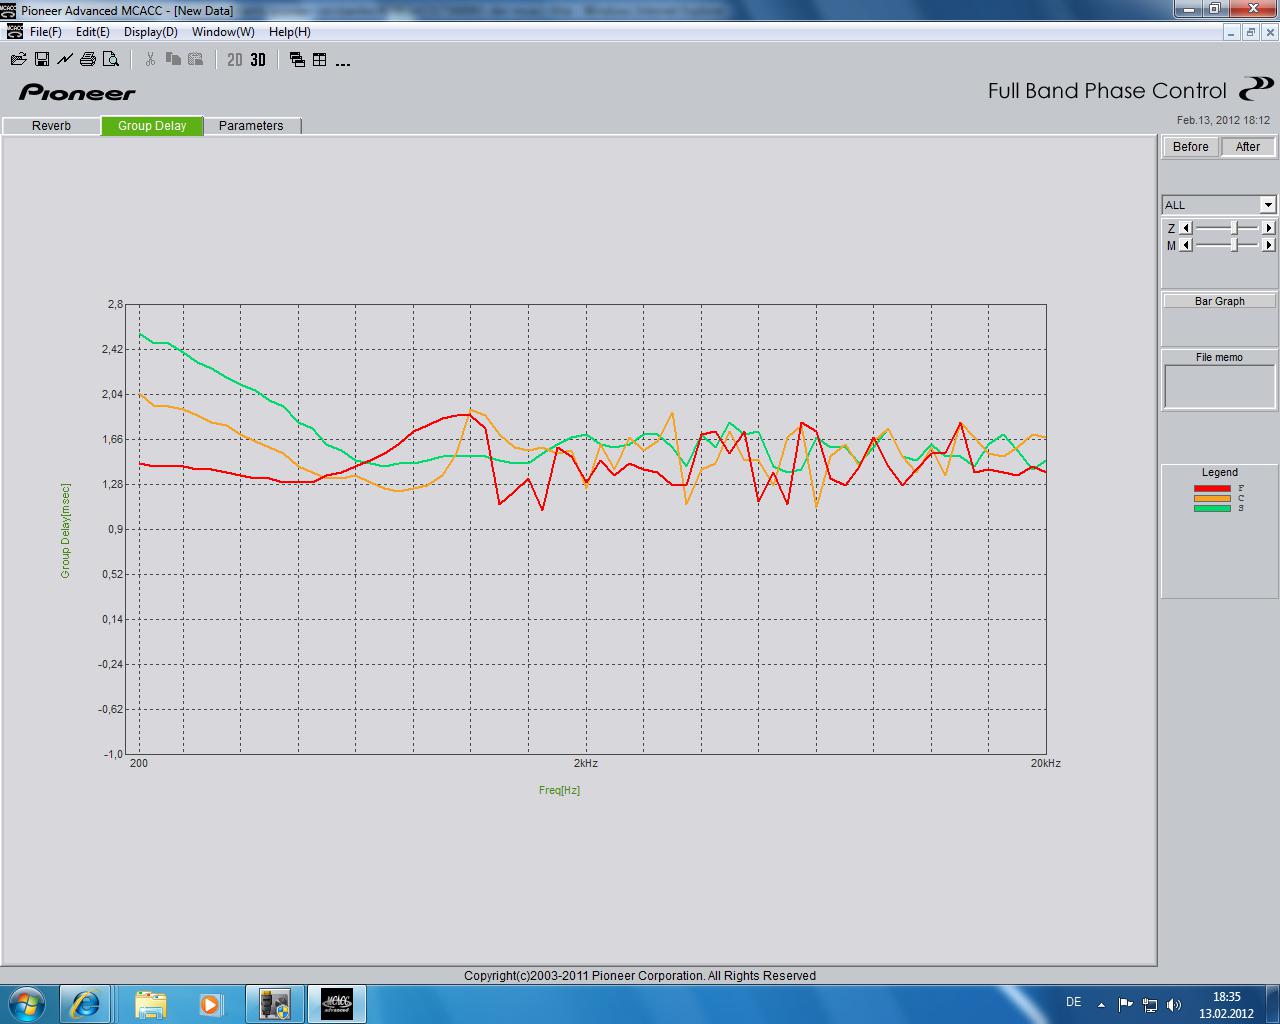
Task: Click the network tray icon
Action: pos(1150,1004)
